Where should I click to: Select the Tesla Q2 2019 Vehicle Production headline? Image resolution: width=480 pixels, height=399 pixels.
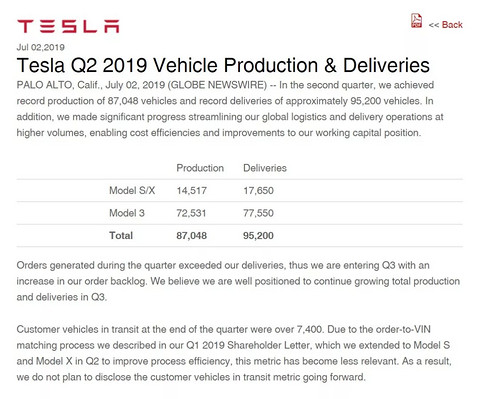pyautogui.click(x=223, y=65)
